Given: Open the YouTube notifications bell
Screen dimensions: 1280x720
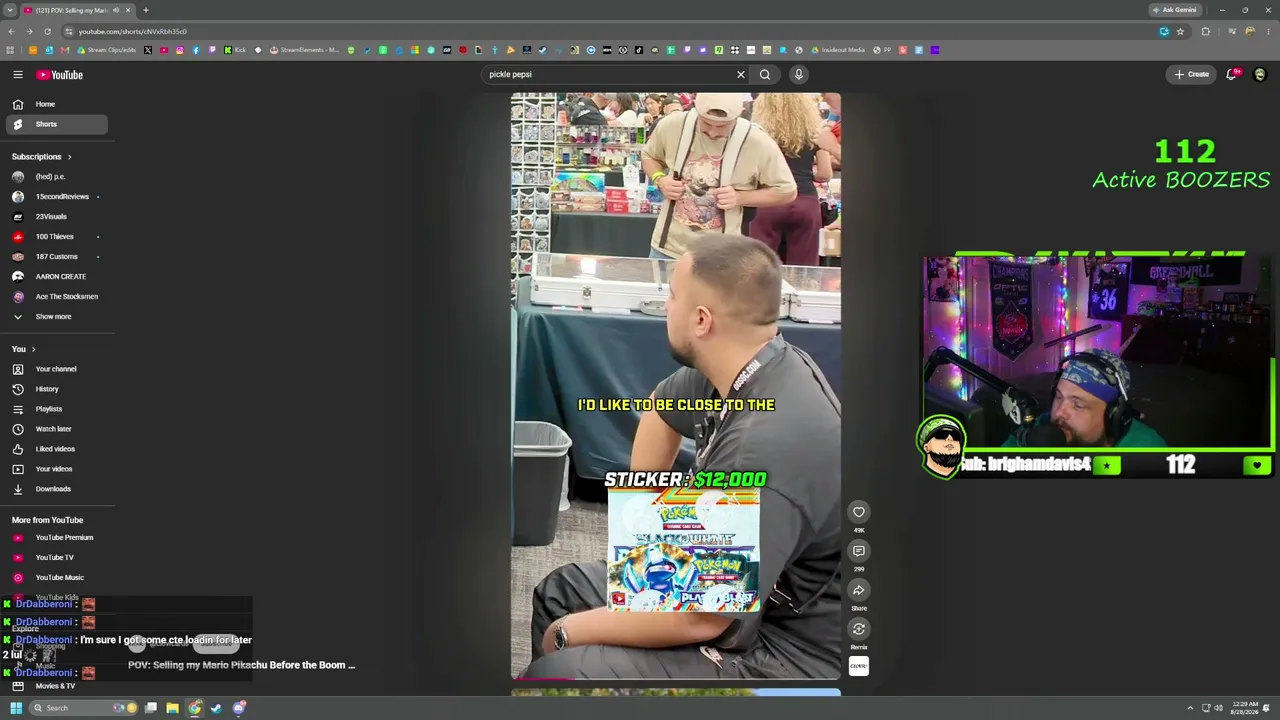Looking at the screenshot, I should 1232,74.
